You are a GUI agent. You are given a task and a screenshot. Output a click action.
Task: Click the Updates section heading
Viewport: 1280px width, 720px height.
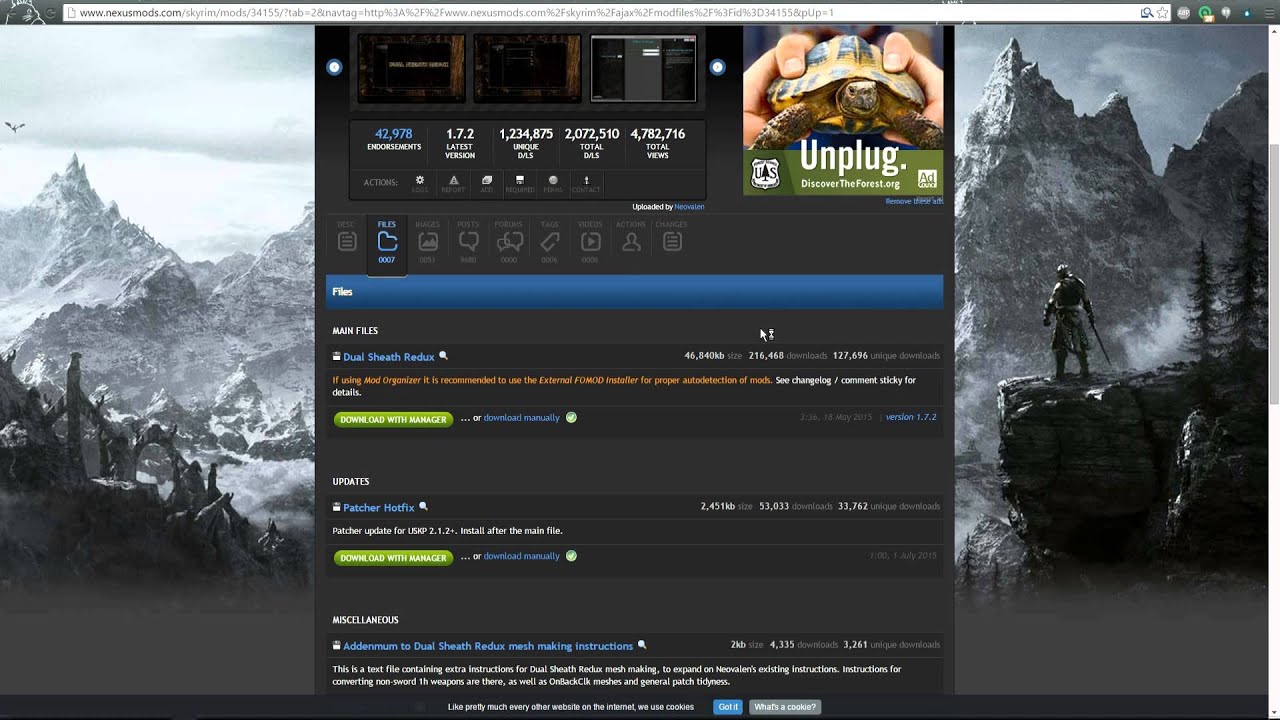[351, 482]
